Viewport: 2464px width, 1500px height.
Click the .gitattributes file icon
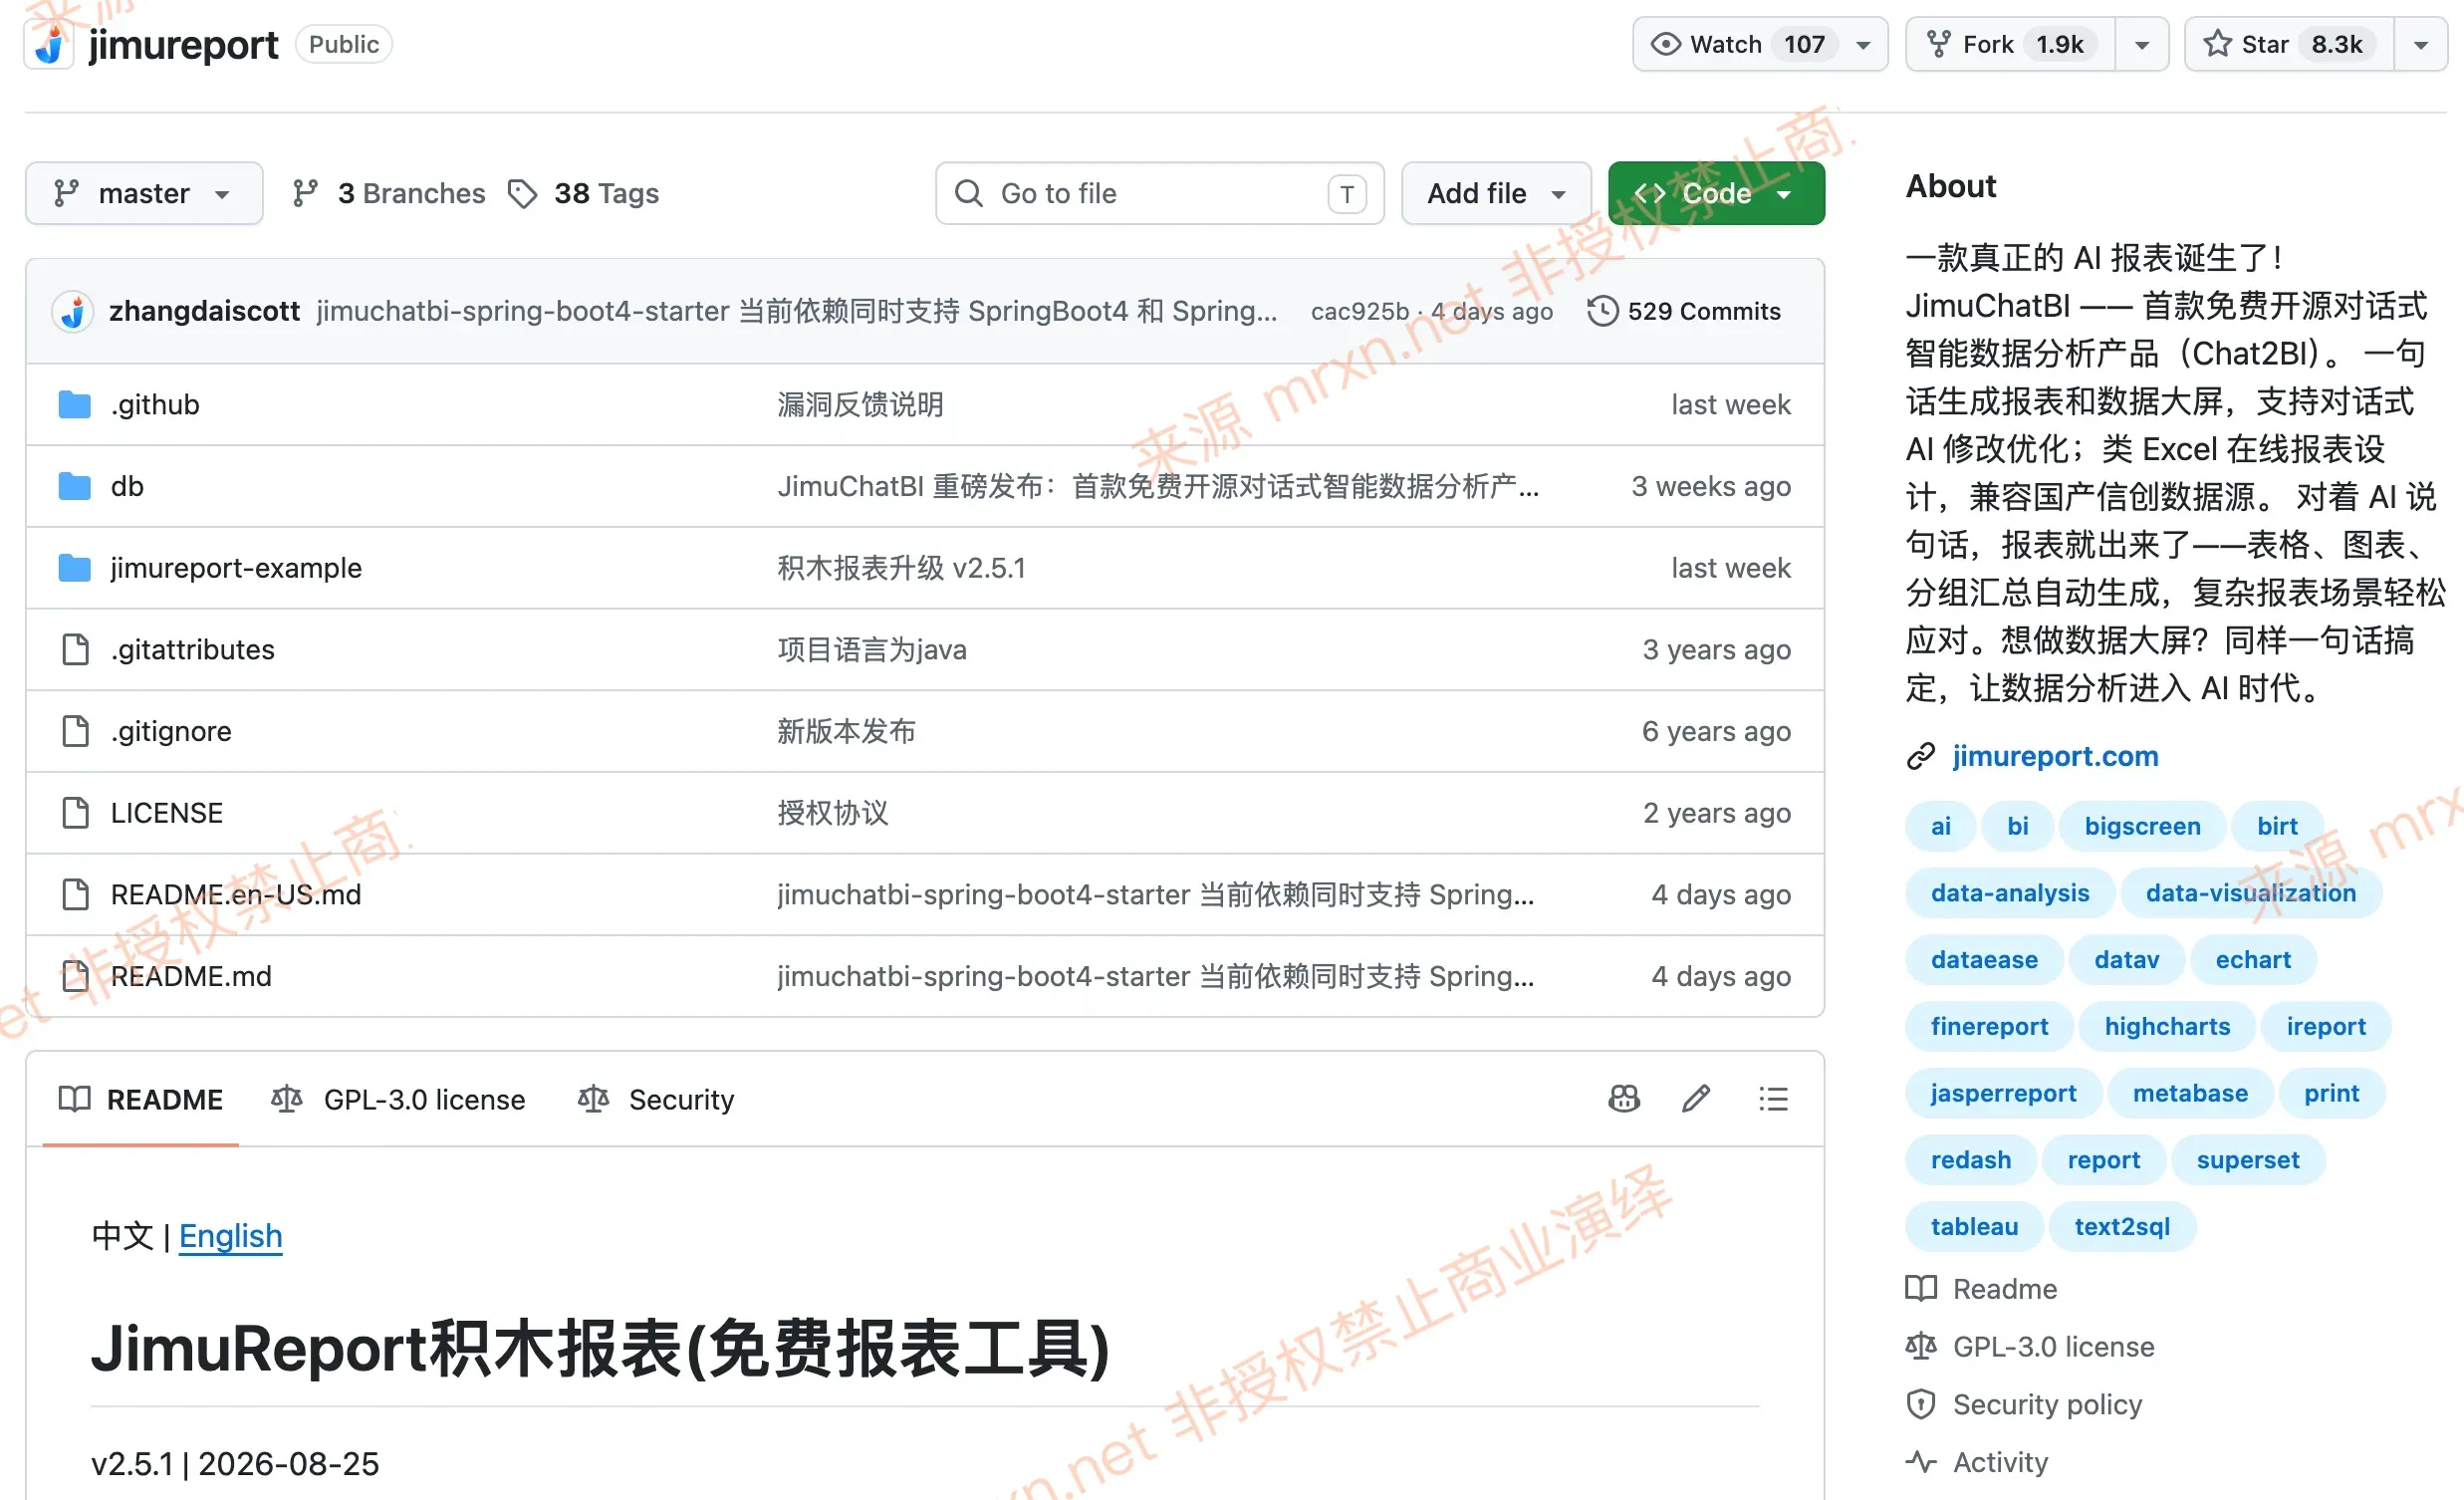tap(75, 649)
